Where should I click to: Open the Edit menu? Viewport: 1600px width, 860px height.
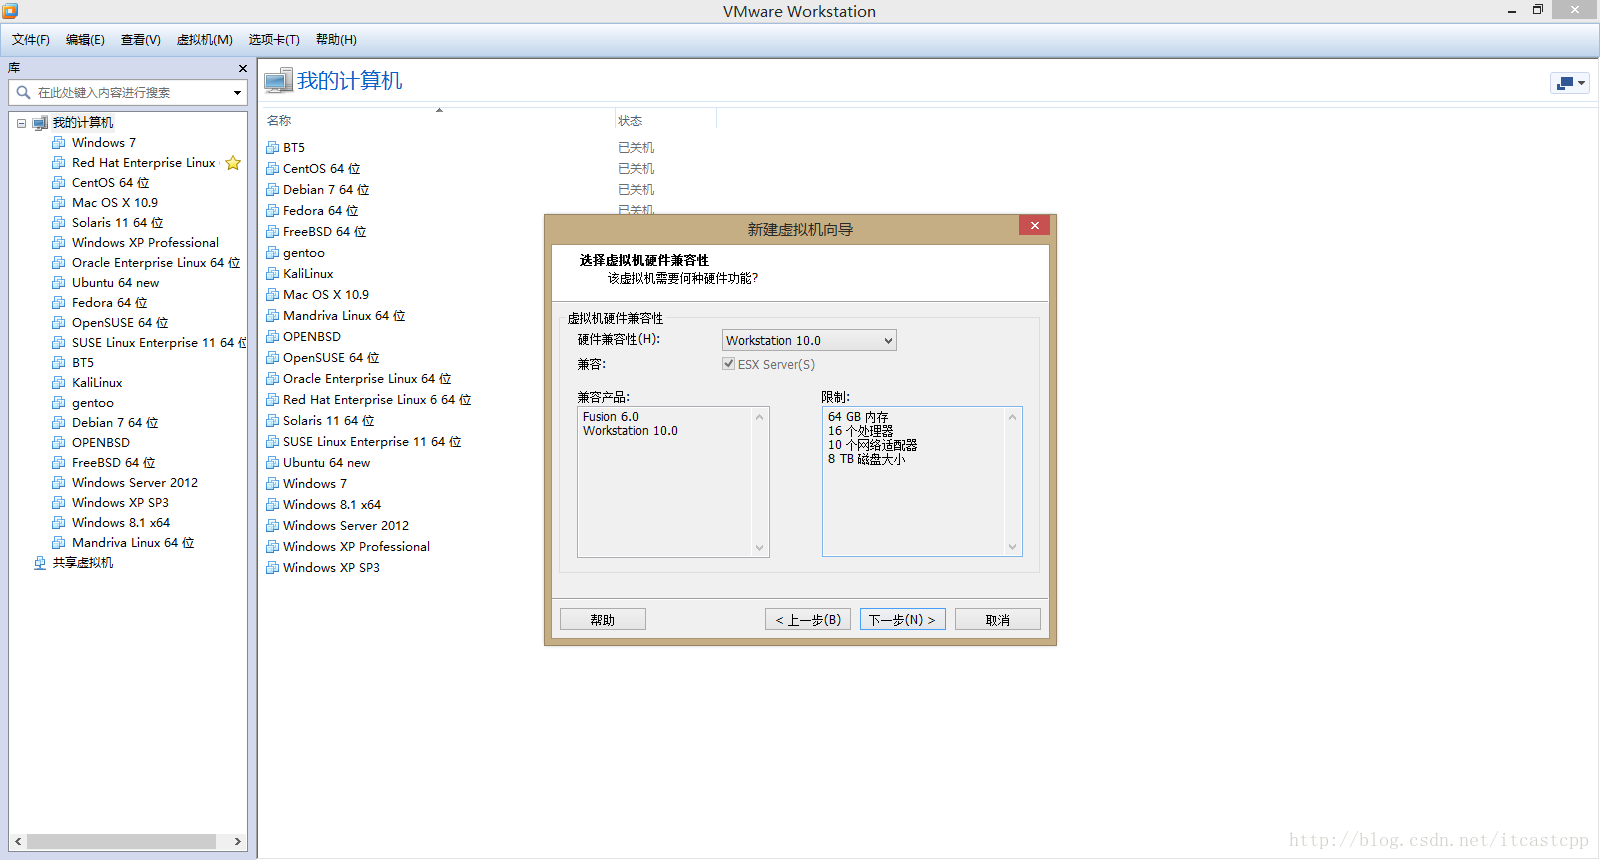(x=85, y=40)
